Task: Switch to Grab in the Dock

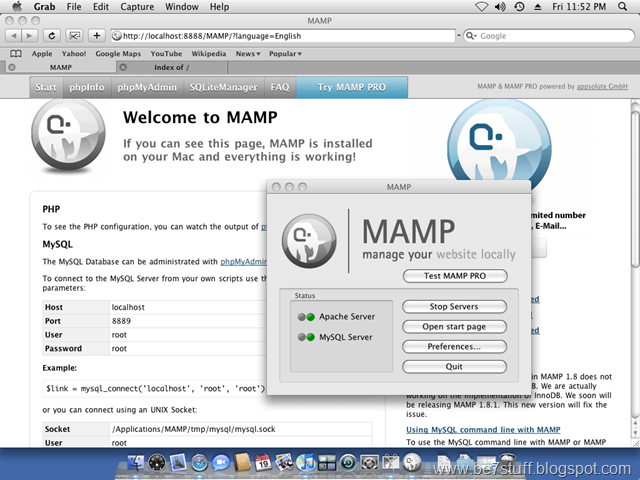Action: (x=391, y=463)
